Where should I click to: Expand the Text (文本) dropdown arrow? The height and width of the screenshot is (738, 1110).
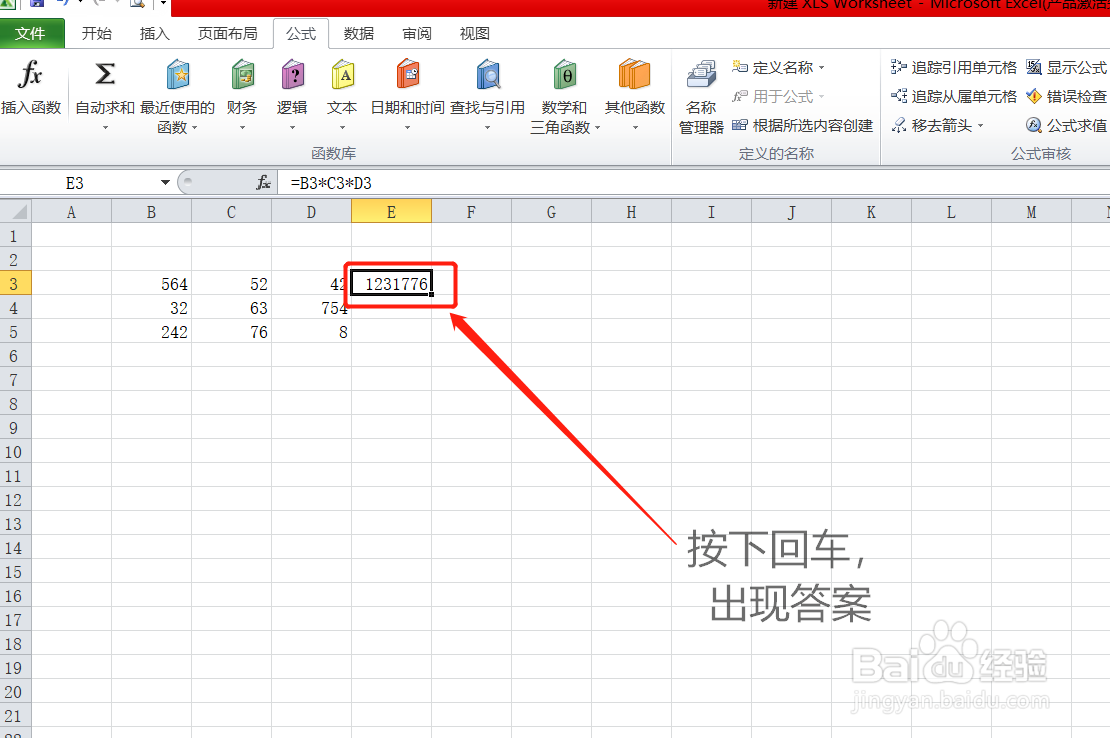(343, 128)
